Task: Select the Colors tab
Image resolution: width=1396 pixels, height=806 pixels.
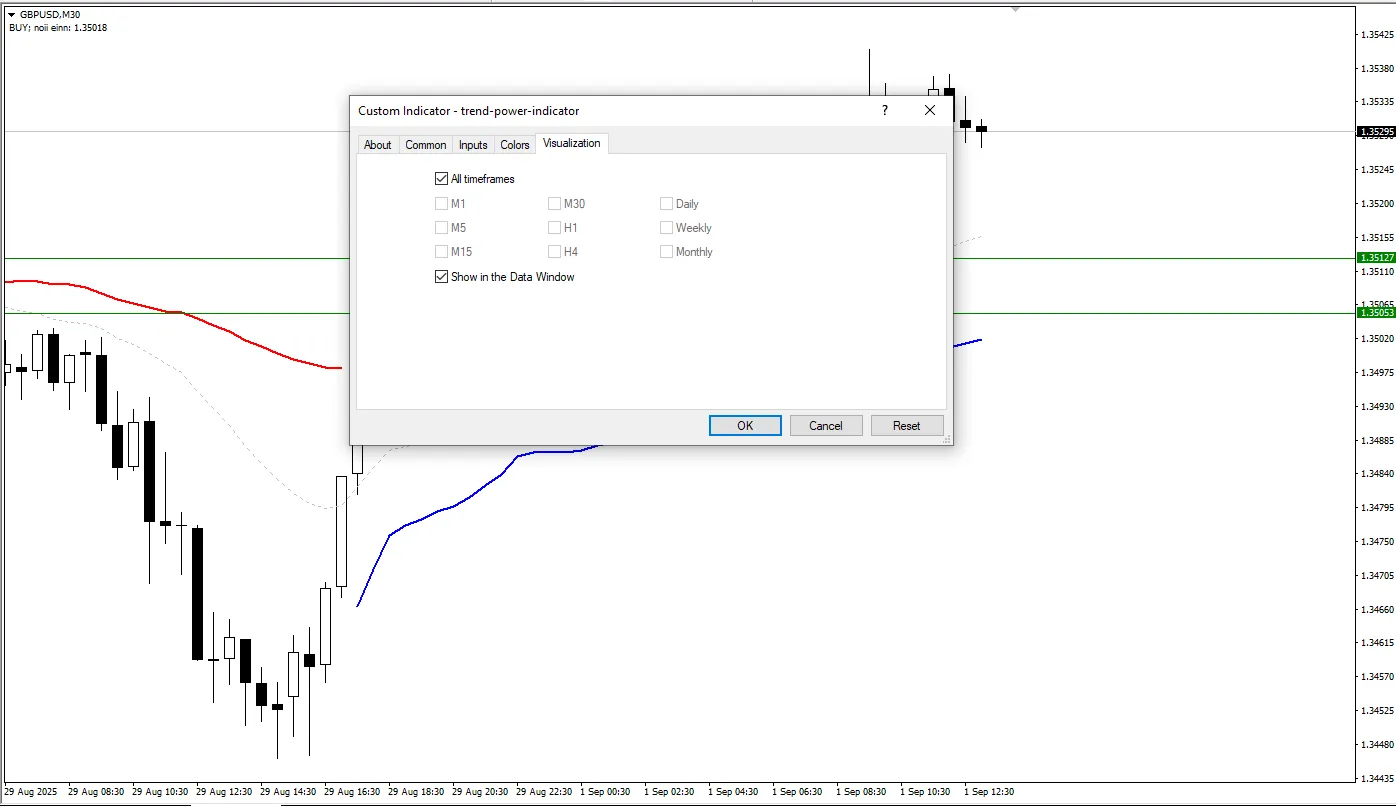Action: [x=515, y=145]
